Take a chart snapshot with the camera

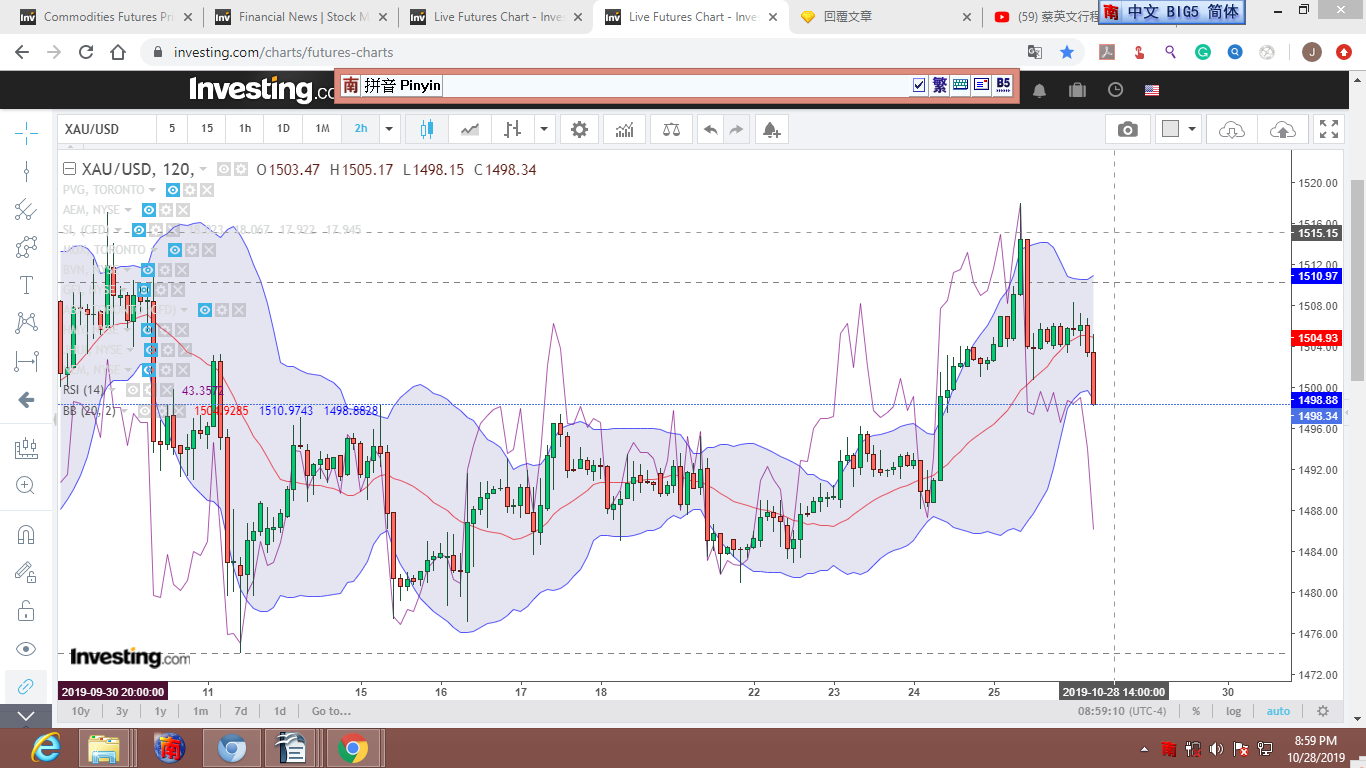pyautogui.click(x=1128, y=129)
